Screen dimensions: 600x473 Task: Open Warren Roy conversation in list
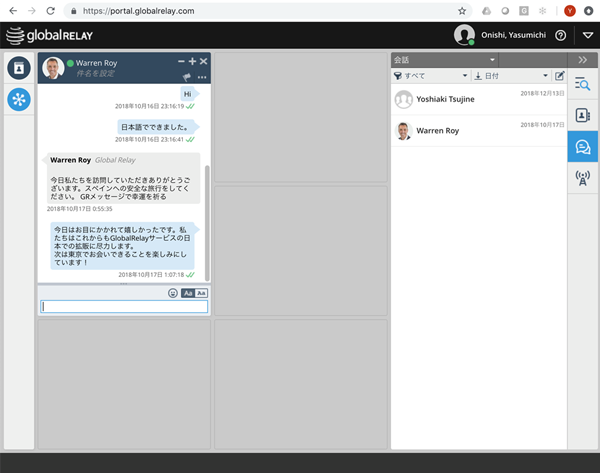(479, 131)
